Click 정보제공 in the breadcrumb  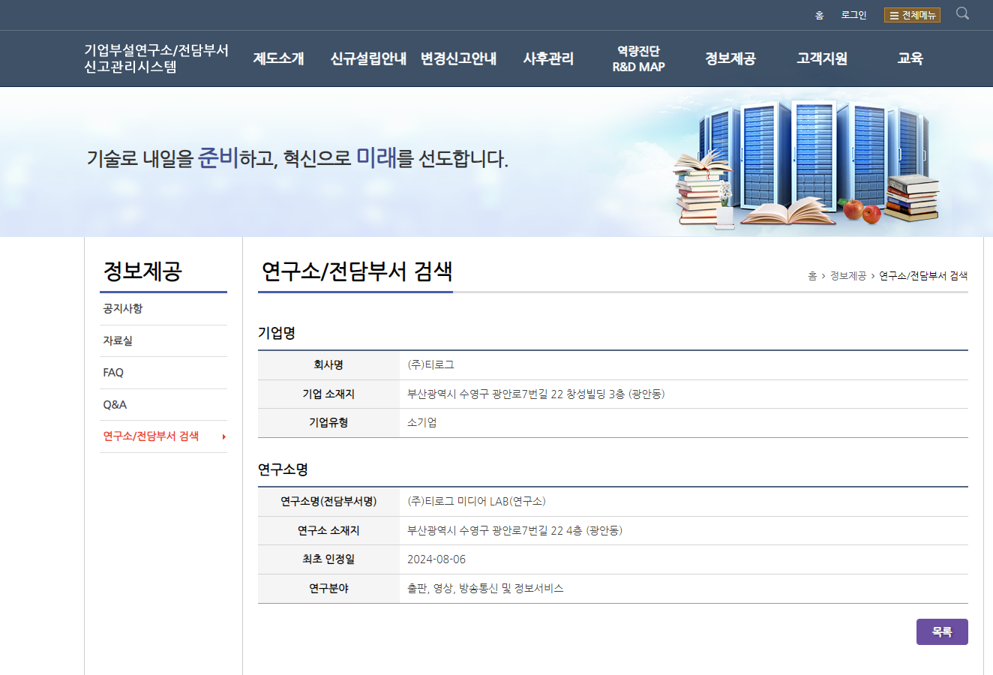point(847,276)
